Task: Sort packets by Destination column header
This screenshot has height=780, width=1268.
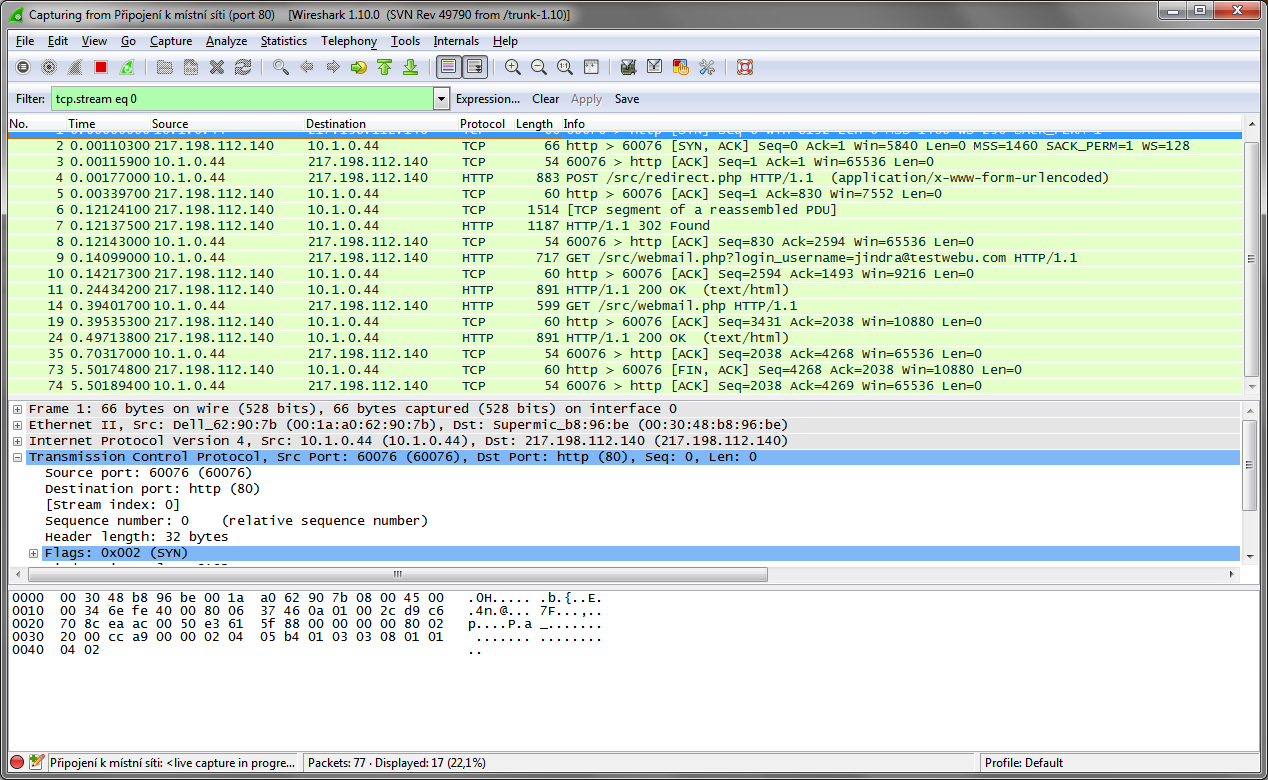Action: [x=381, y=124]
